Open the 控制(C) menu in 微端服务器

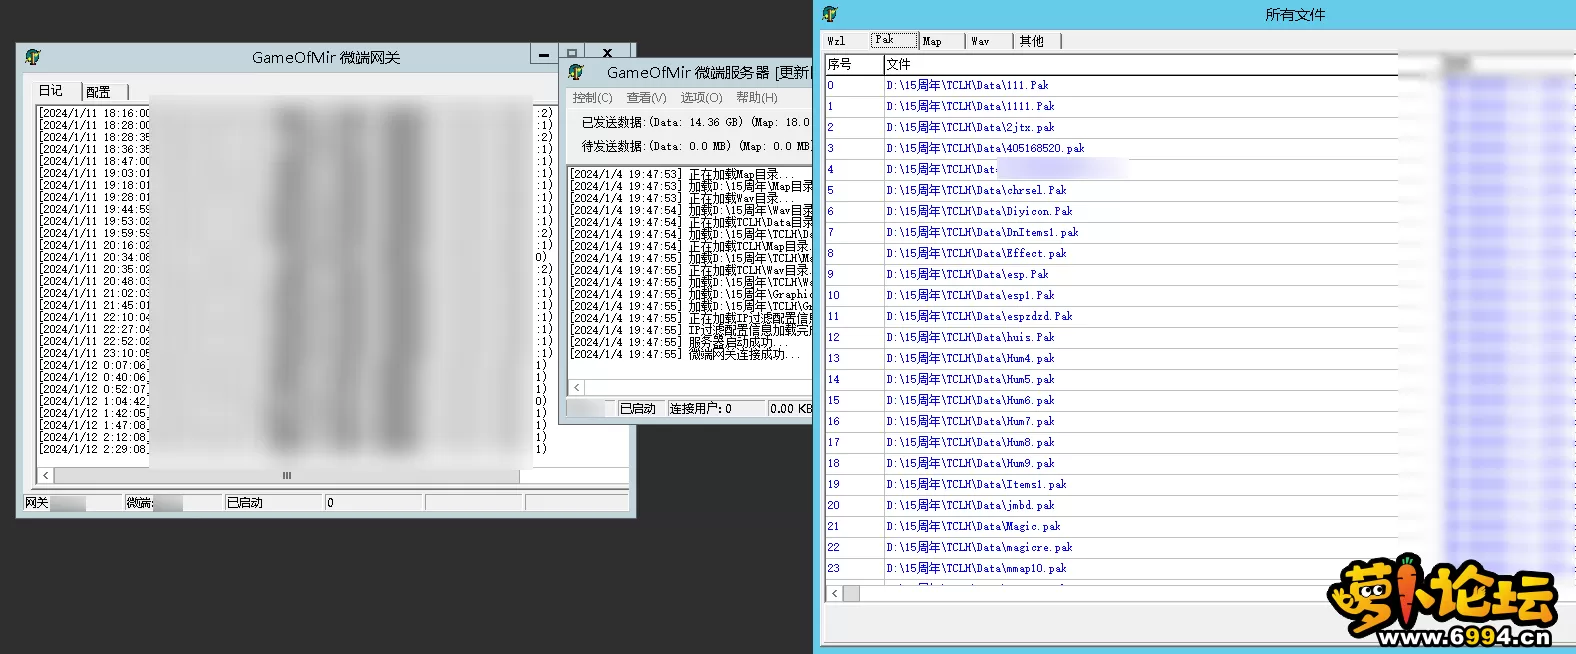[x=592, y=97]
